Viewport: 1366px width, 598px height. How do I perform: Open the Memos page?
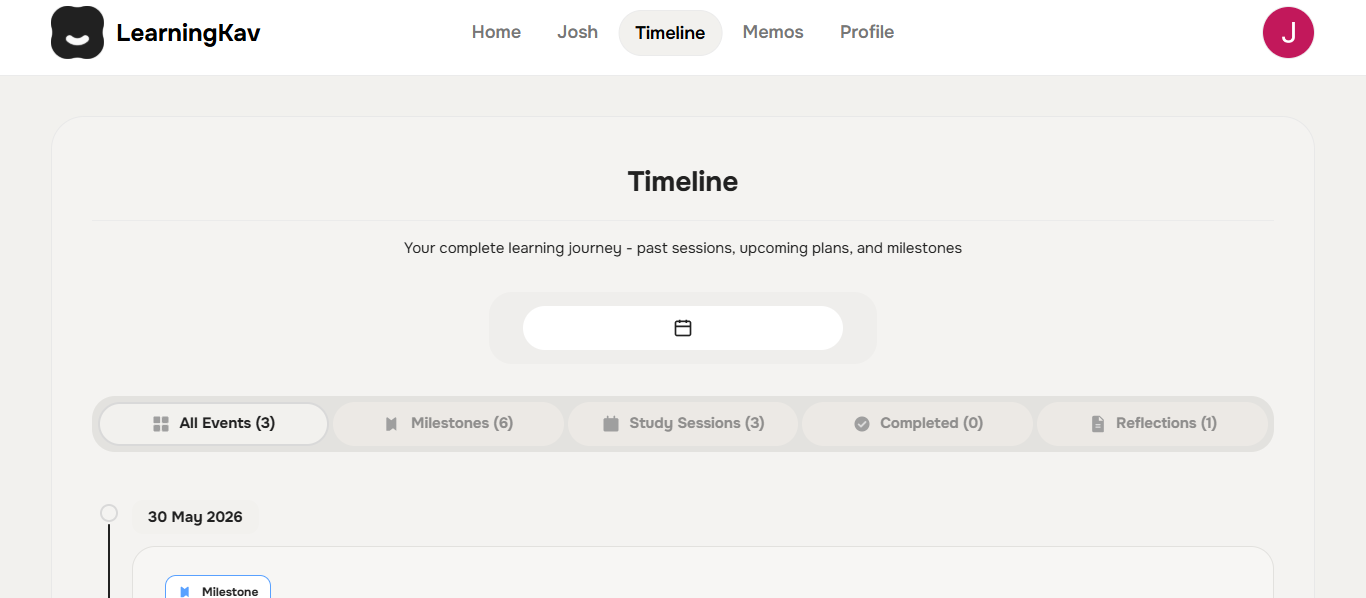click(x=773, y=32)
